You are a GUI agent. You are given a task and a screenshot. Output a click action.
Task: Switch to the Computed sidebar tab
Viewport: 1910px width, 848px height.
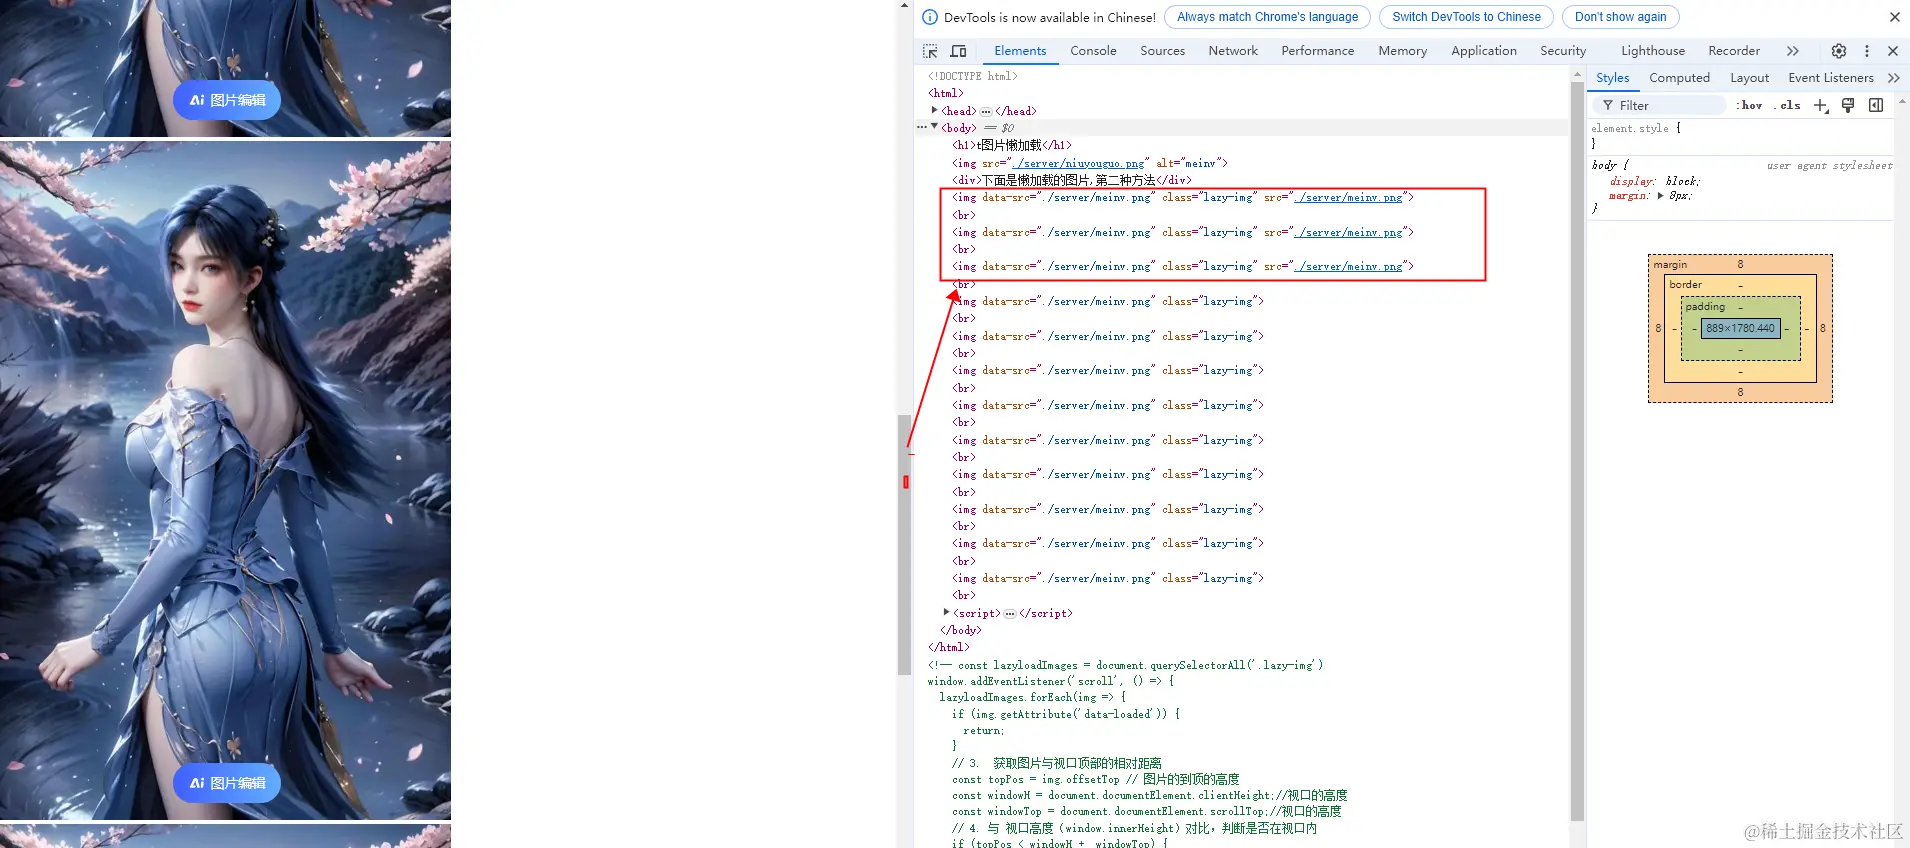click(x=1680, y=78)
